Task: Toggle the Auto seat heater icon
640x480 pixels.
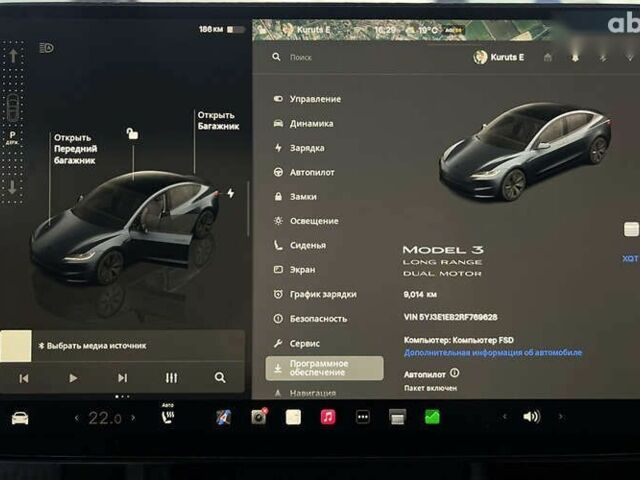Action: click(x=168, y=414)
